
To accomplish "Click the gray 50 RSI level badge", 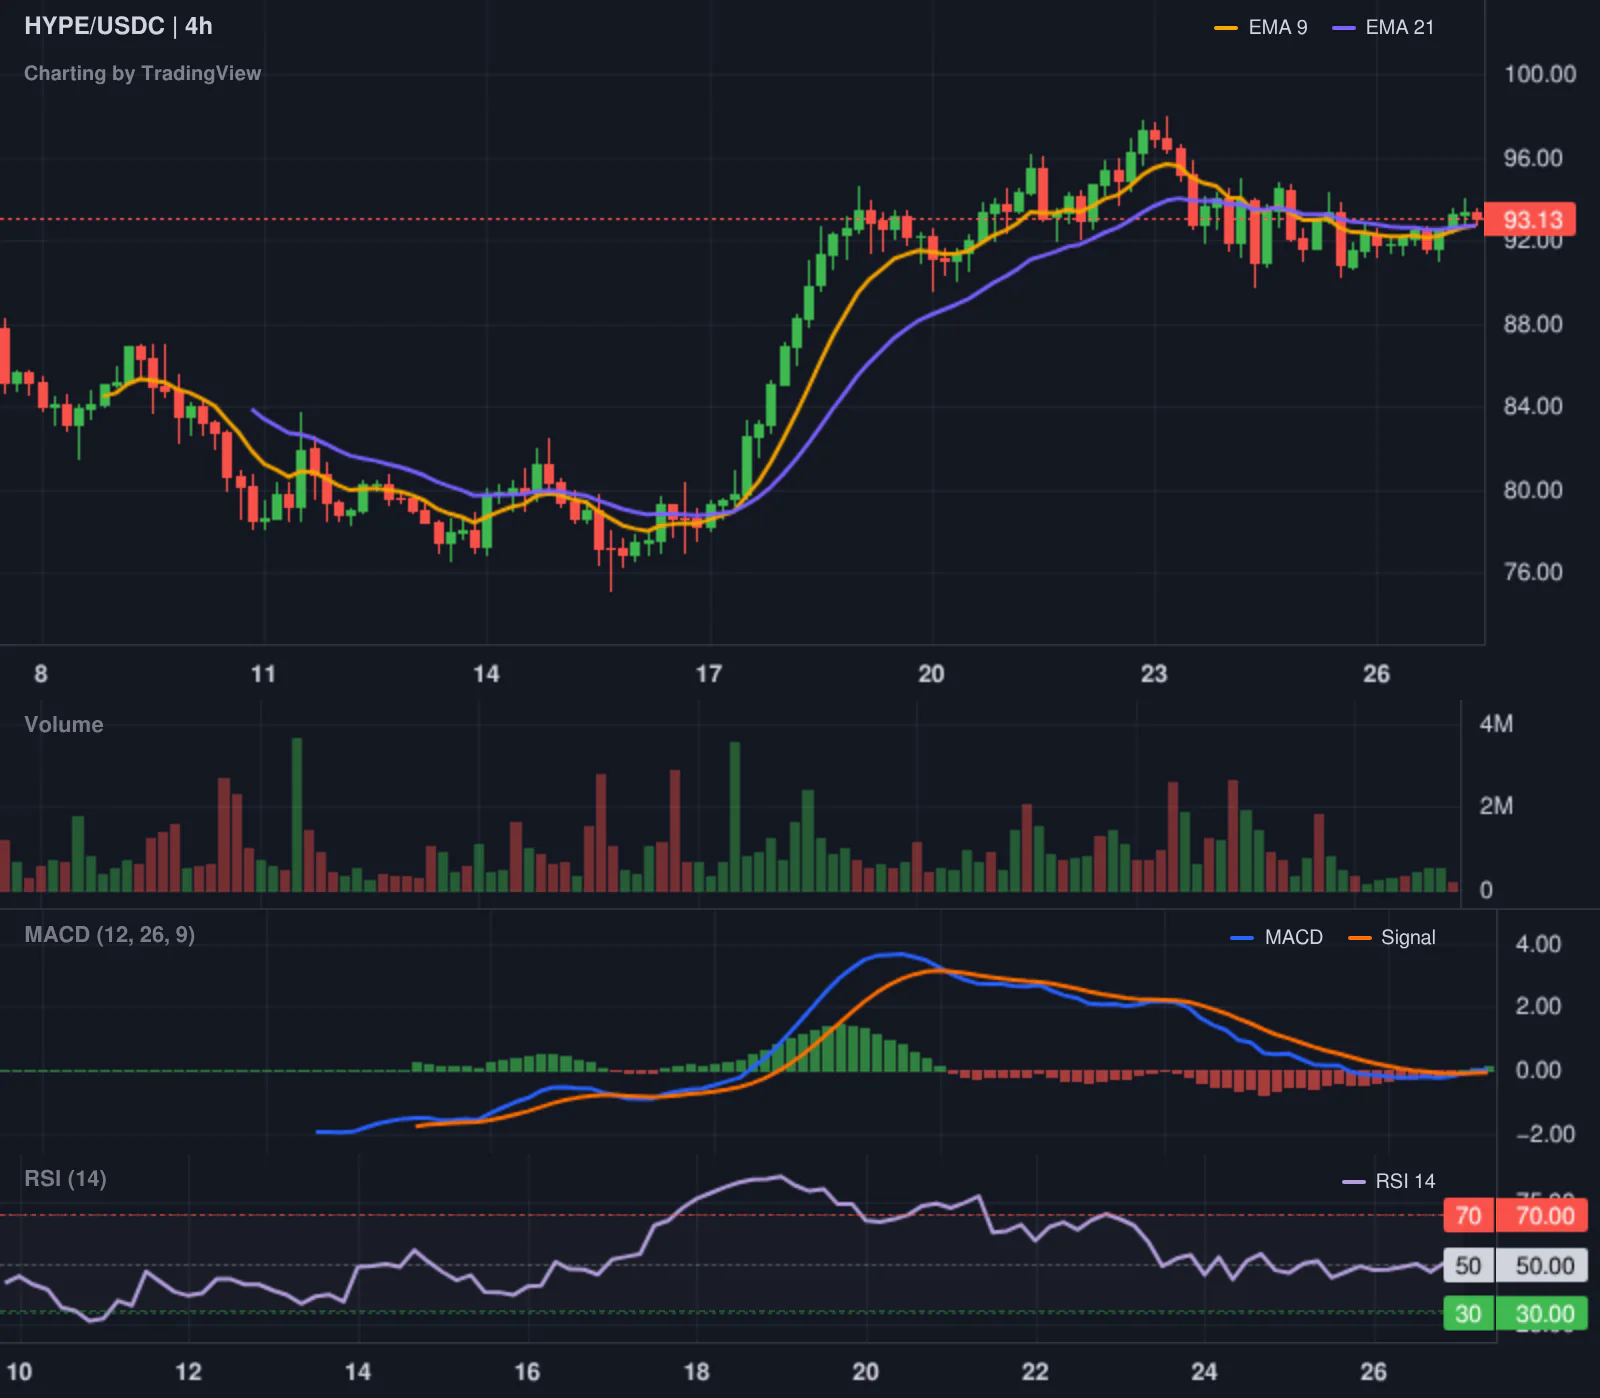I will 1468,1266.
